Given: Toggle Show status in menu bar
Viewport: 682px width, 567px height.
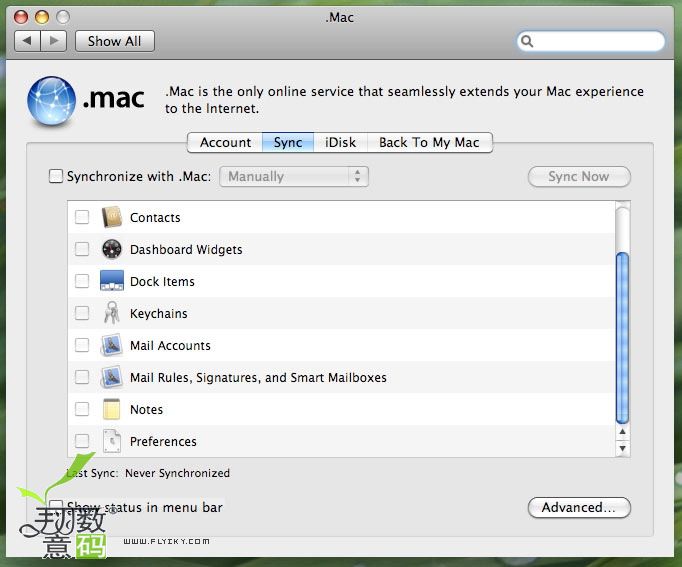Looking at the screenshot, I should pyautogui.click(x=56, y=507).
